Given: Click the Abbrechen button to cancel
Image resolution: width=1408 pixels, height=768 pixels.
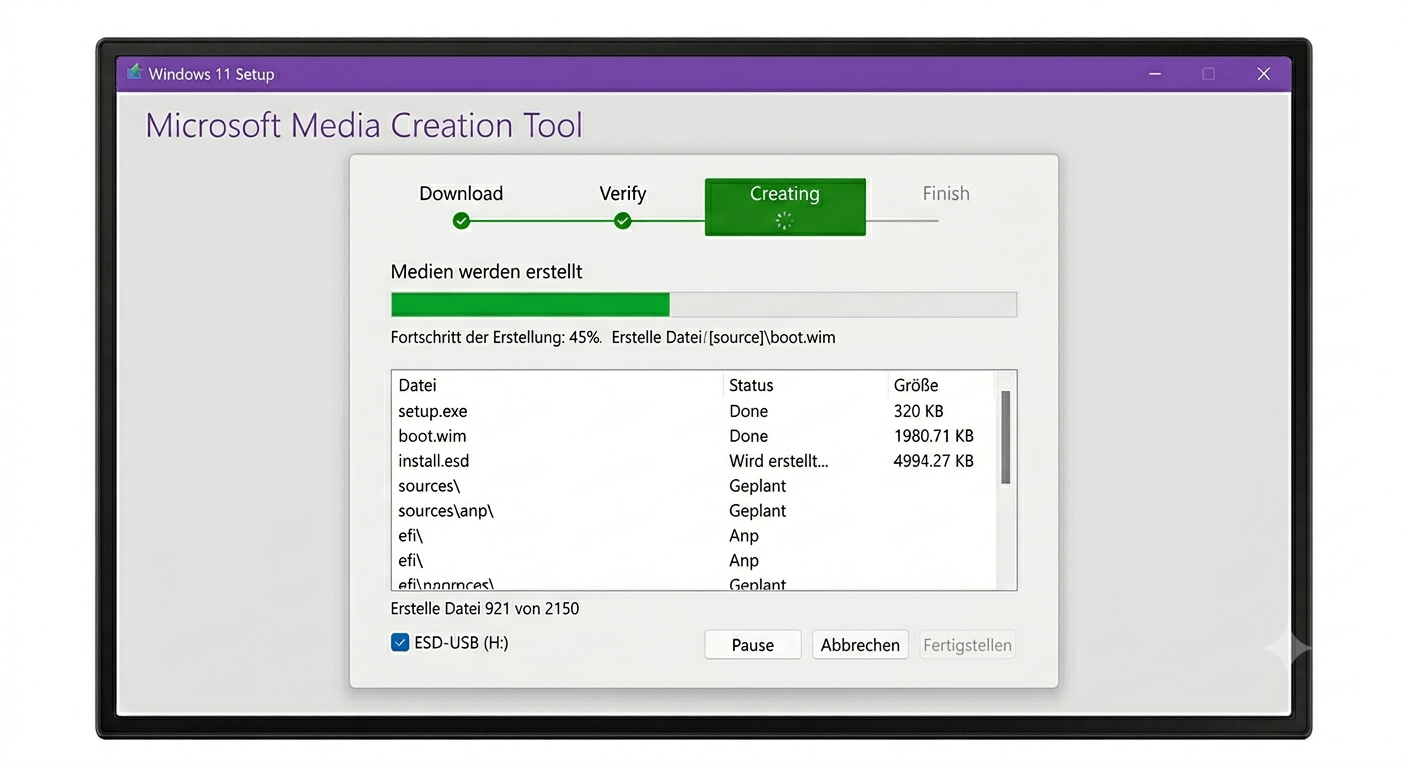Looking at the screenshot, I should (860, 645).
